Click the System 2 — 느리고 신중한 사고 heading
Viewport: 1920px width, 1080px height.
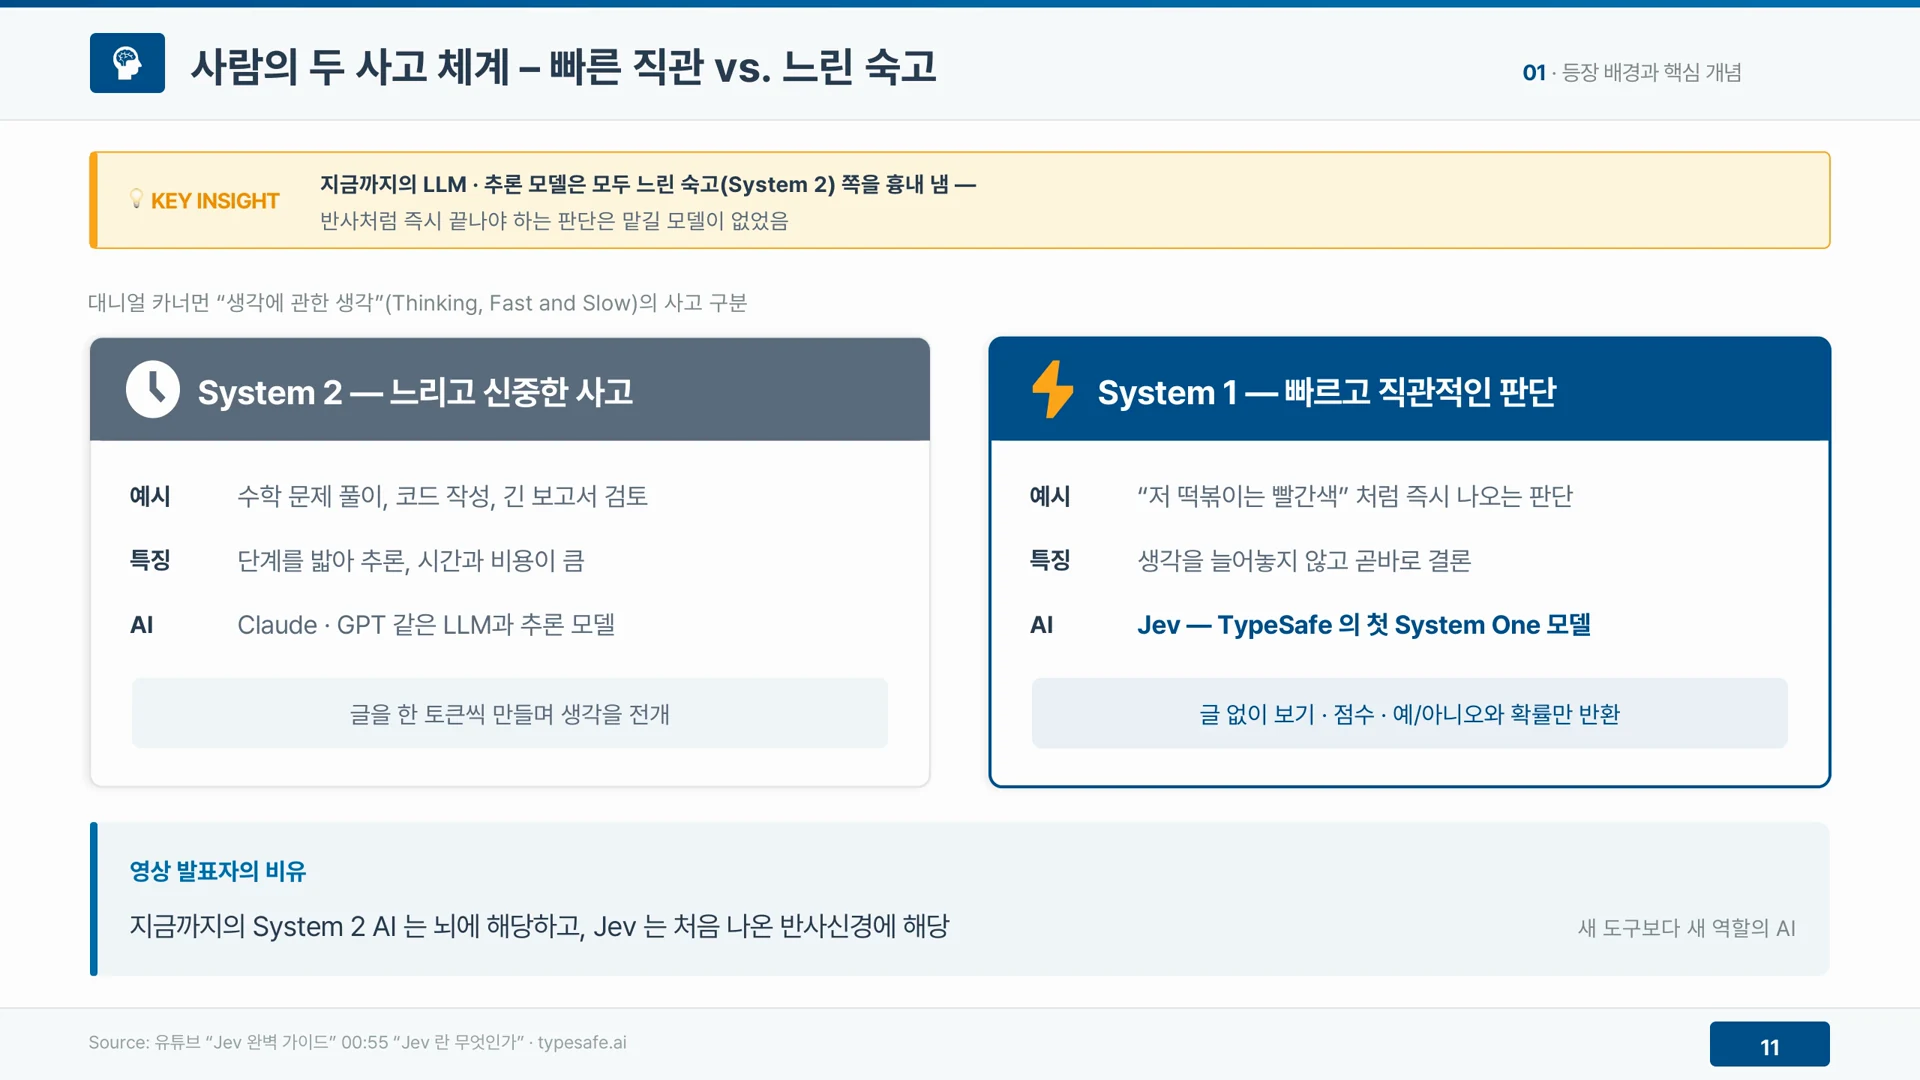click(x=415, y=392)
